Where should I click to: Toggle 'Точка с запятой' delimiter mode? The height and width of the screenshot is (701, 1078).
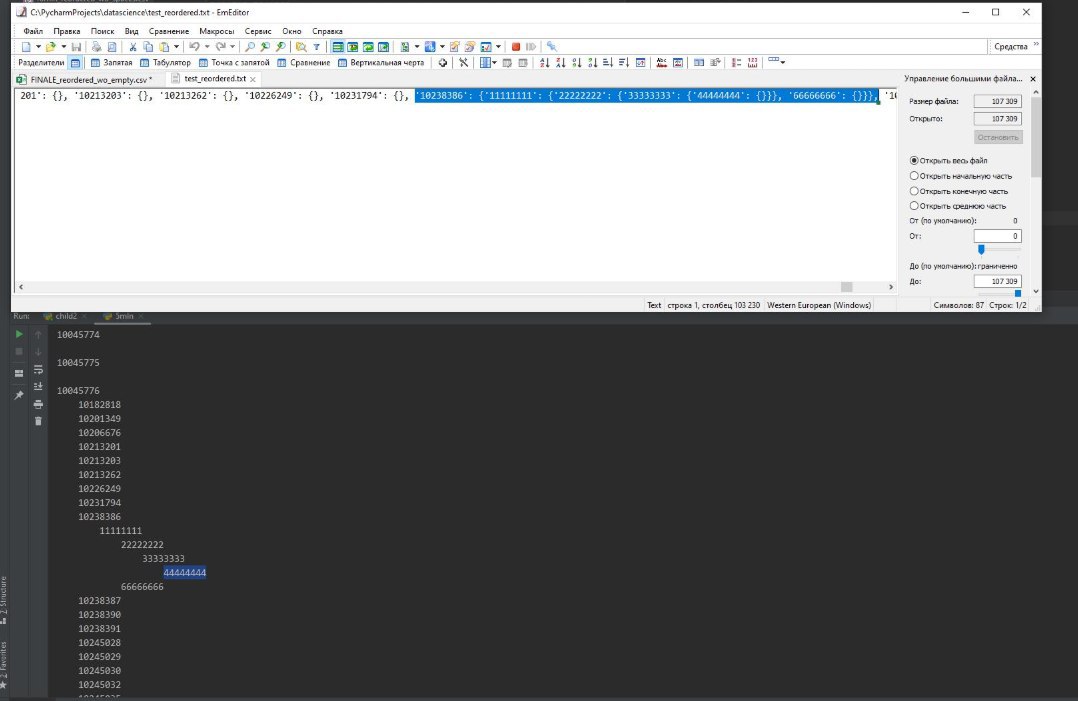[234, 63]
